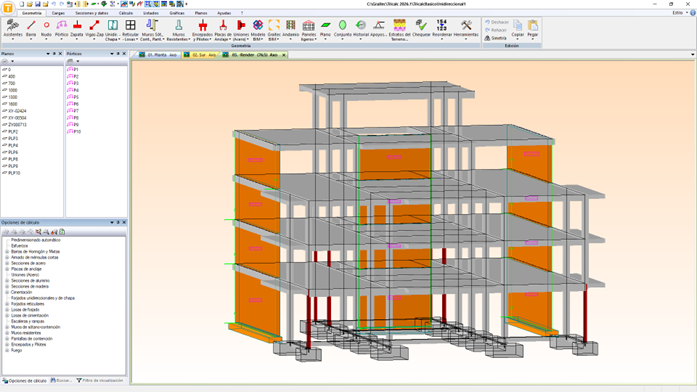697x392 pixels.
Task: Run the Chequear tool
Action: tap(421, 29)
